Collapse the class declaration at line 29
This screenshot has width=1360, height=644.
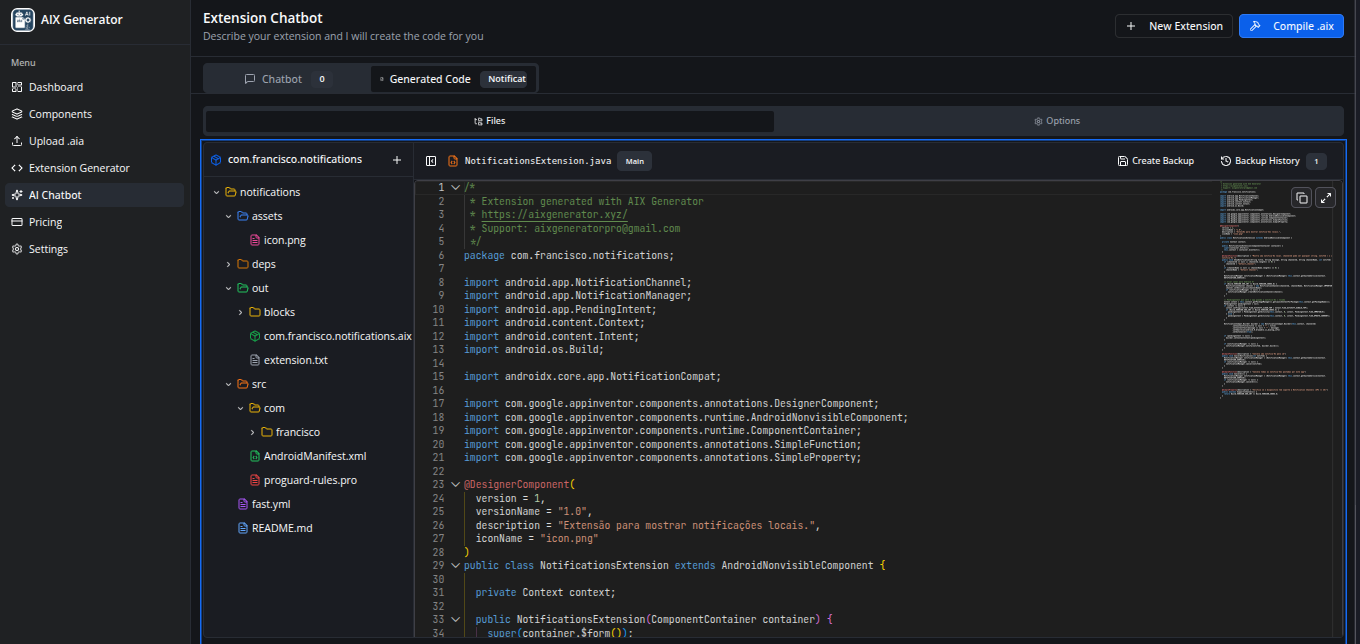(456, 566)
